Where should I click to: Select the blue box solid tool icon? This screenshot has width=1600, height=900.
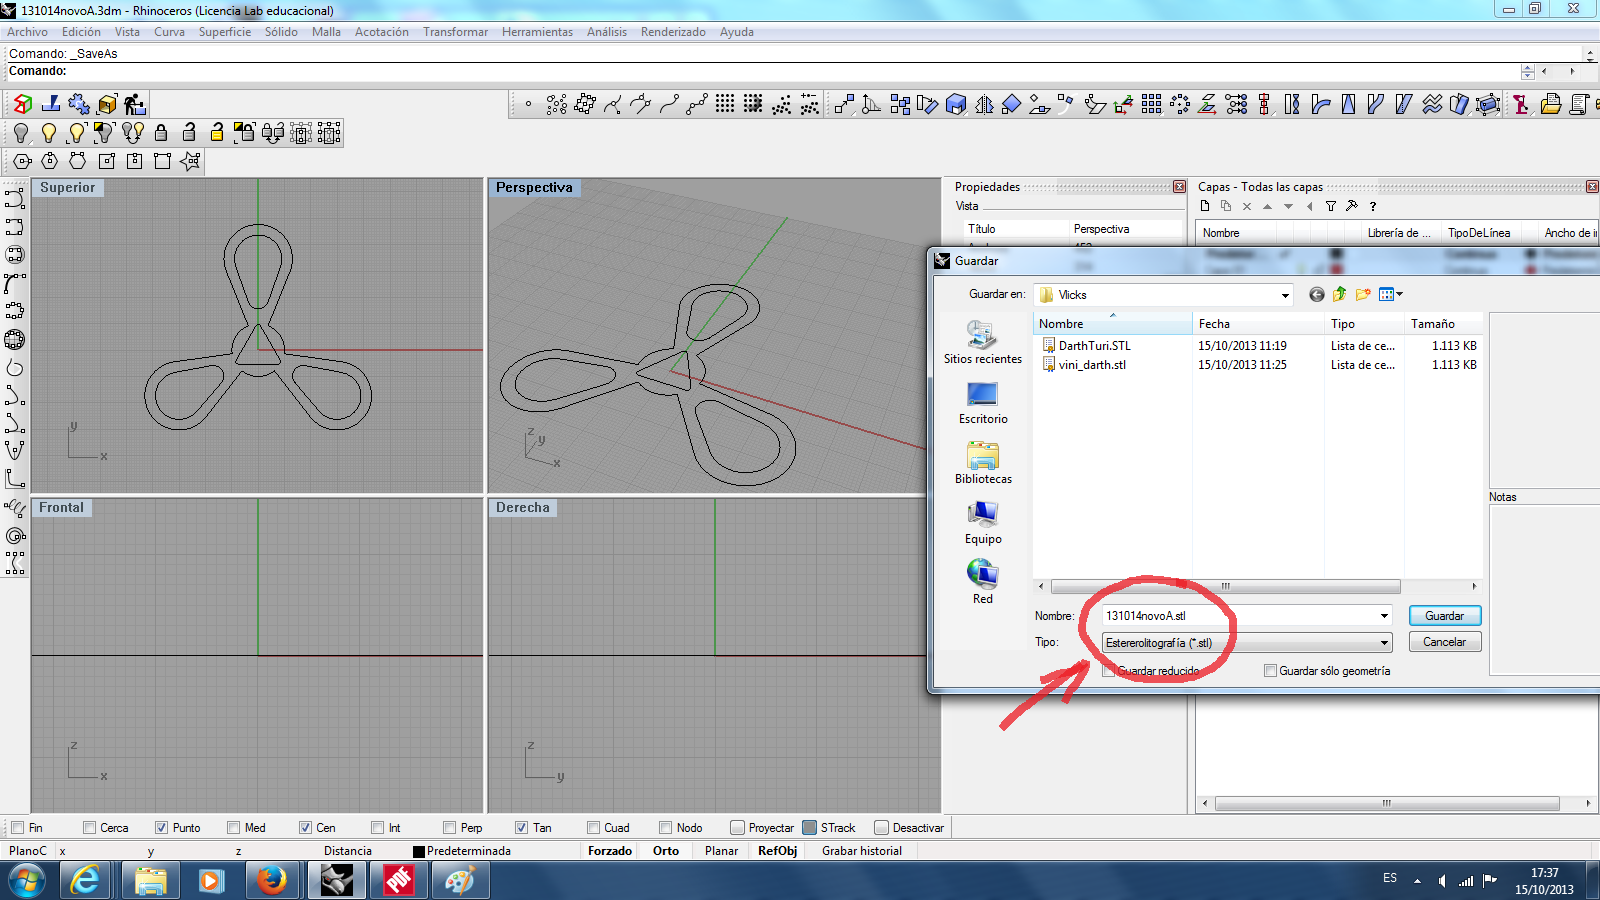pos(956,104)
